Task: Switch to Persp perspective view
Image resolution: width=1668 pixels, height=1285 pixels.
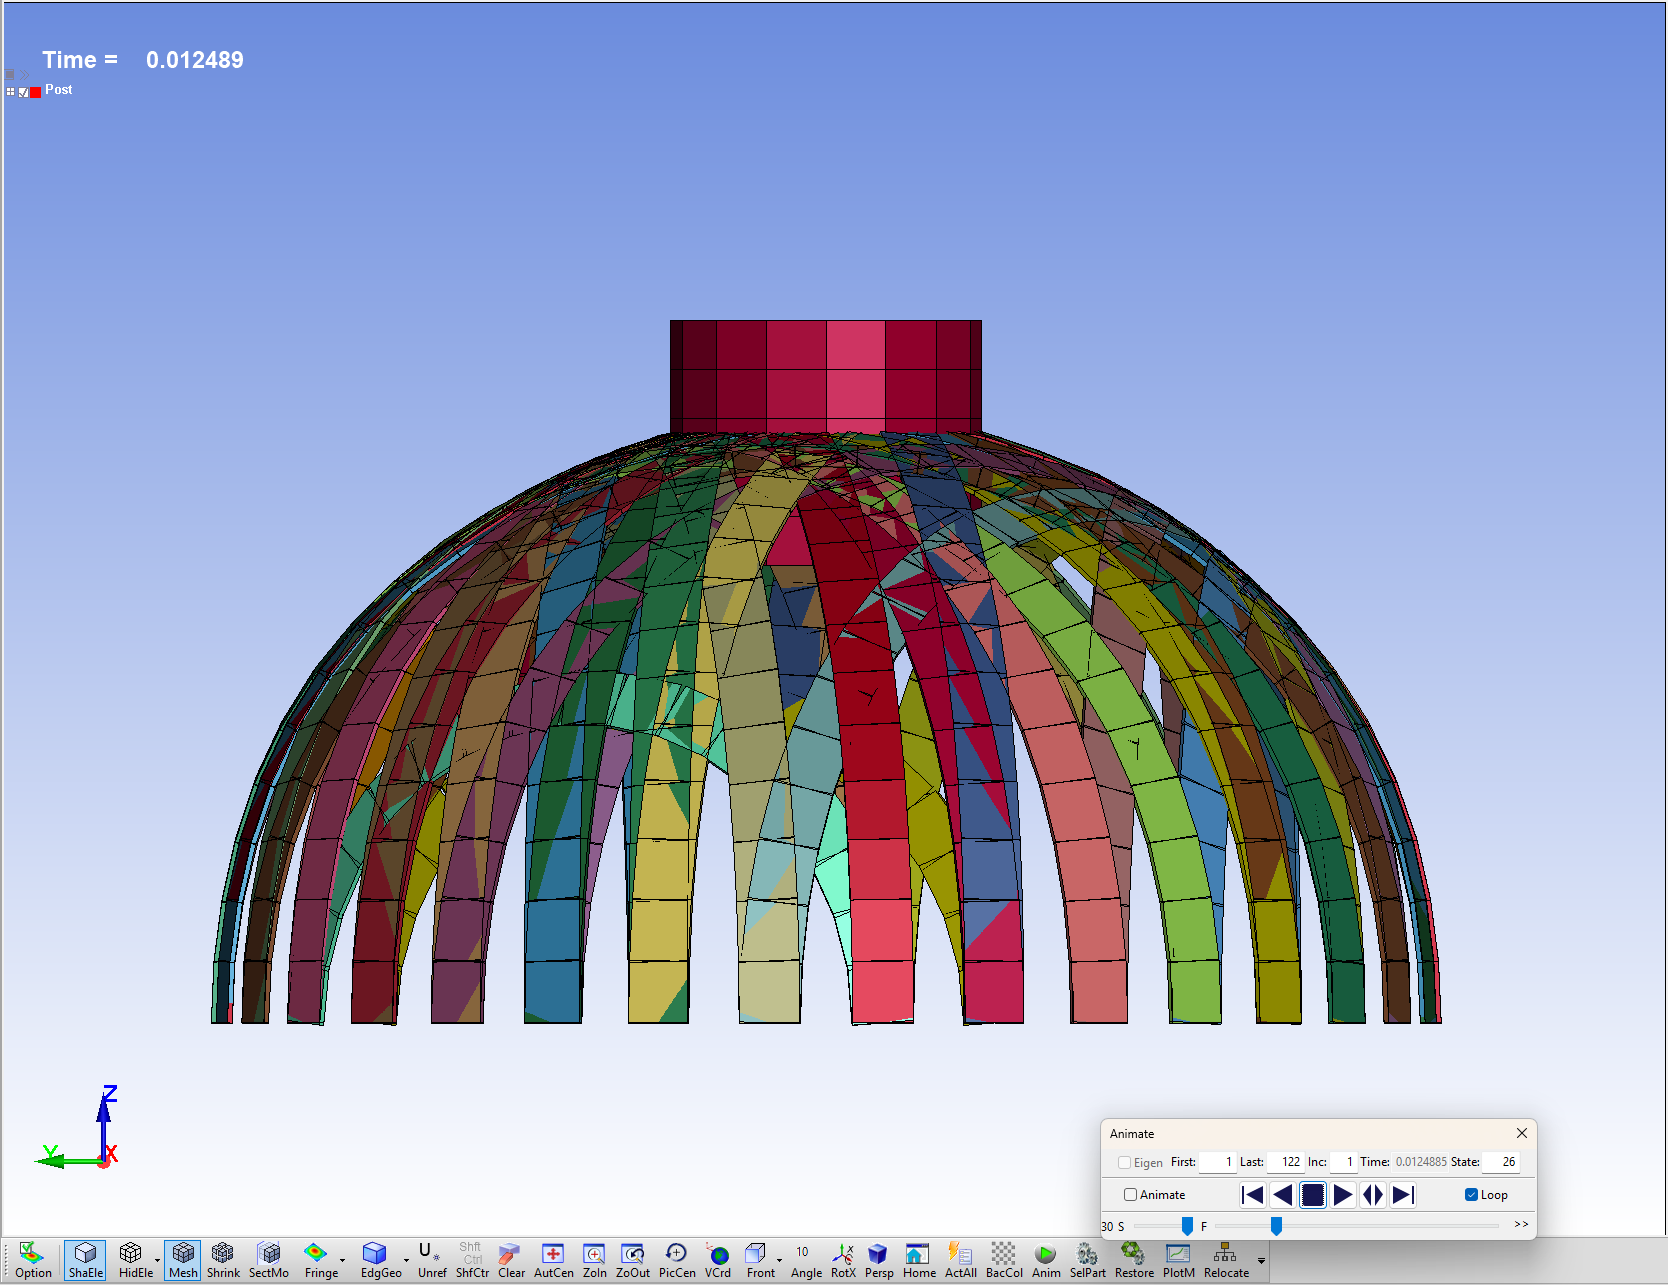Action: 878,1259
